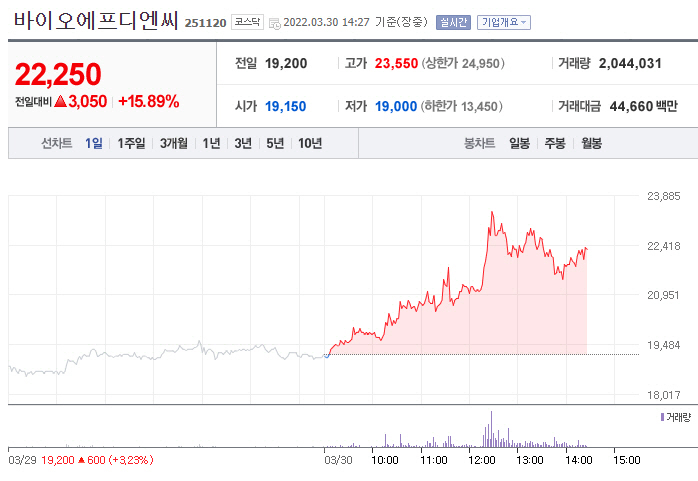Open the 월봉 monthly candle chart

click(591, 143)
